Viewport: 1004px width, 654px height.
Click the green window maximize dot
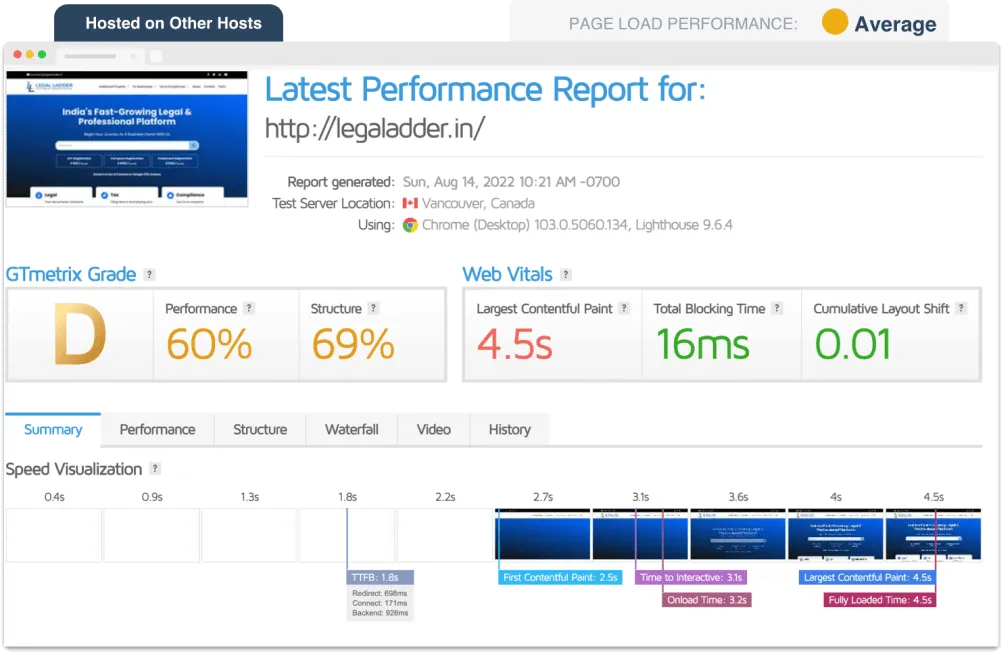pyautogui.click(x=42, y=54)
